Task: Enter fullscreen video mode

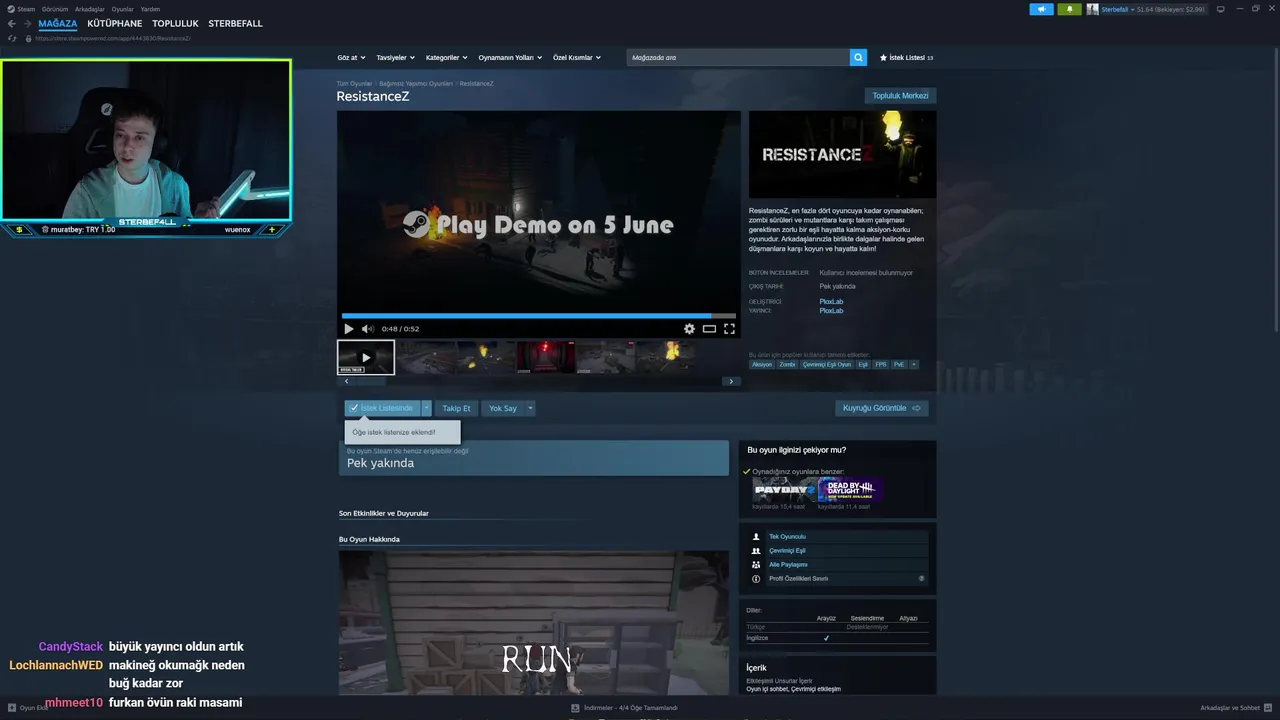Action: pyautogui.click(x=729, y=329)
